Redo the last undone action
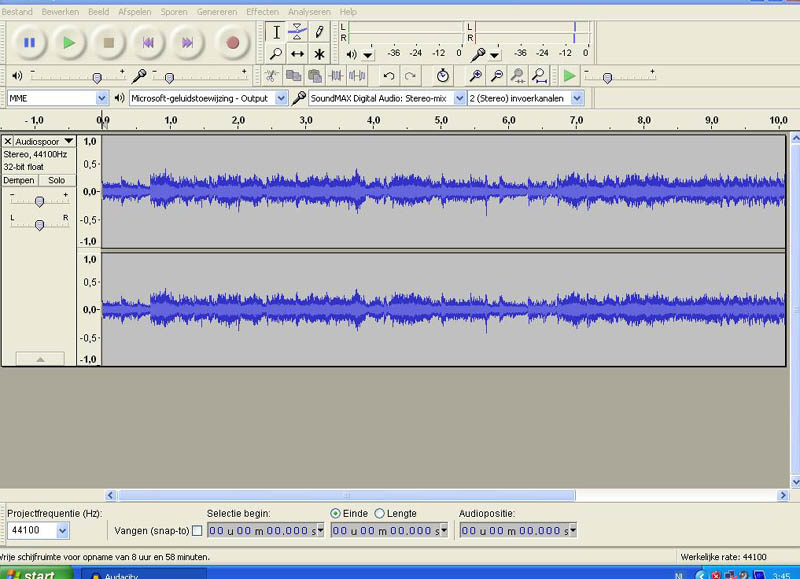This screenshot has height=579, width=800. 410,76
